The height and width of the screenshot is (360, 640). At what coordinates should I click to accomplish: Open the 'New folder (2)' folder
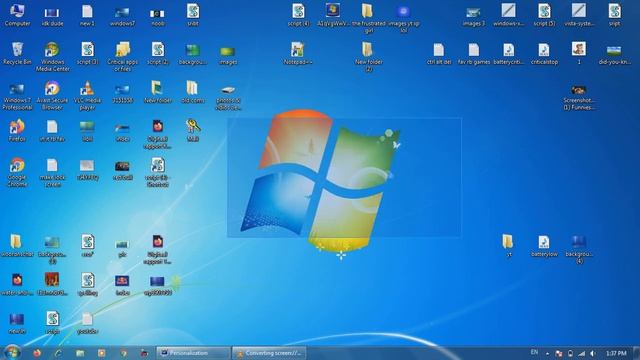368,57
